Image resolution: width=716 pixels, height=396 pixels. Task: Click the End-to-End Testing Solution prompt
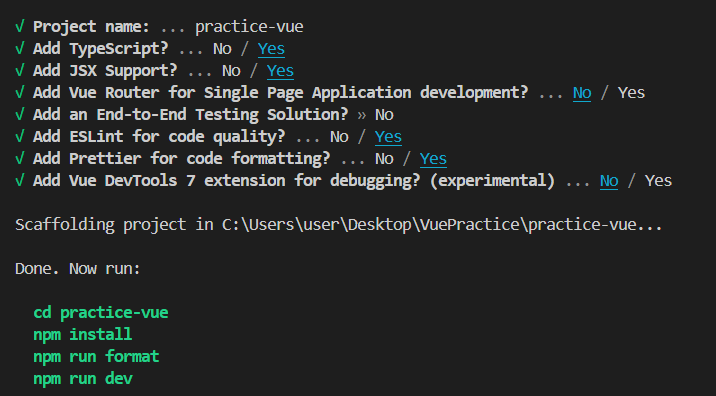(190, 114)
